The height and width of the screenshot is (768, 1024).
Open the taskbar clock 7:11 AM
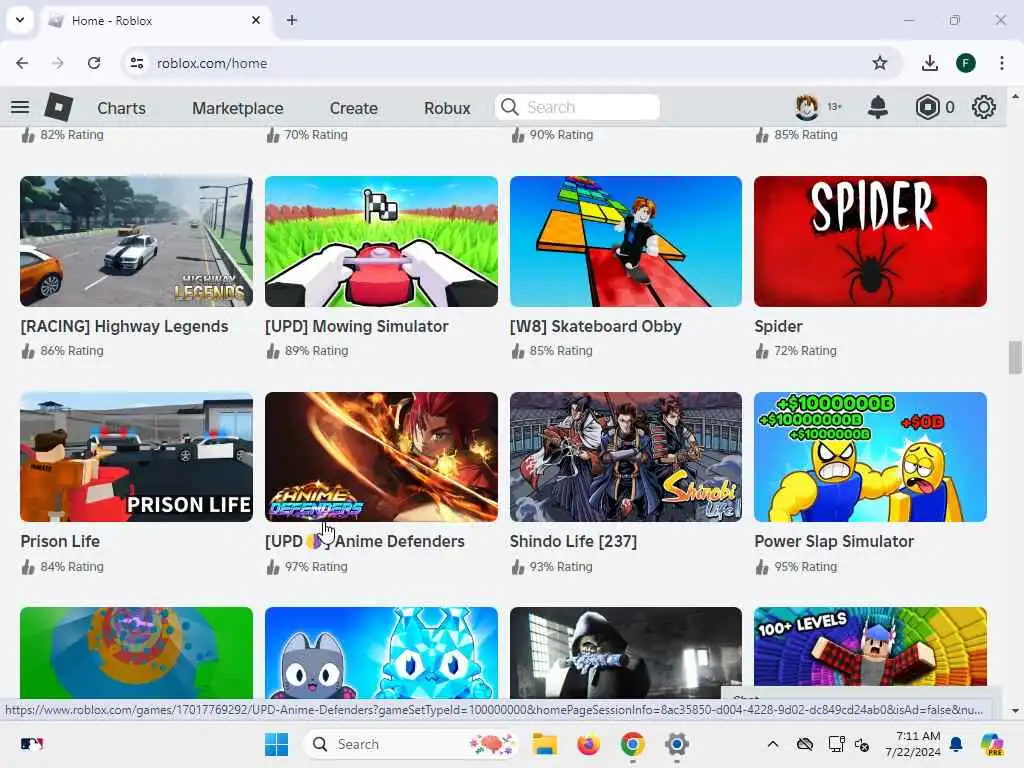(913, 744)
